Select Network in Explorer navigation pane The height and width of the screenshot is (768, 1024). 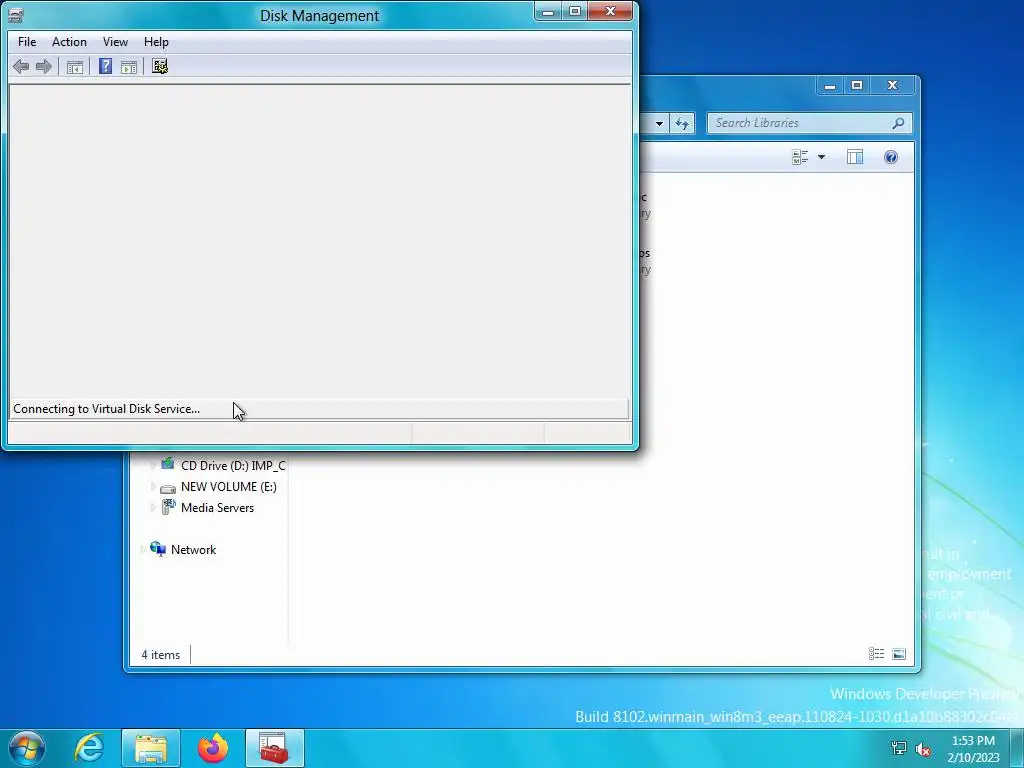click(193, 550)
